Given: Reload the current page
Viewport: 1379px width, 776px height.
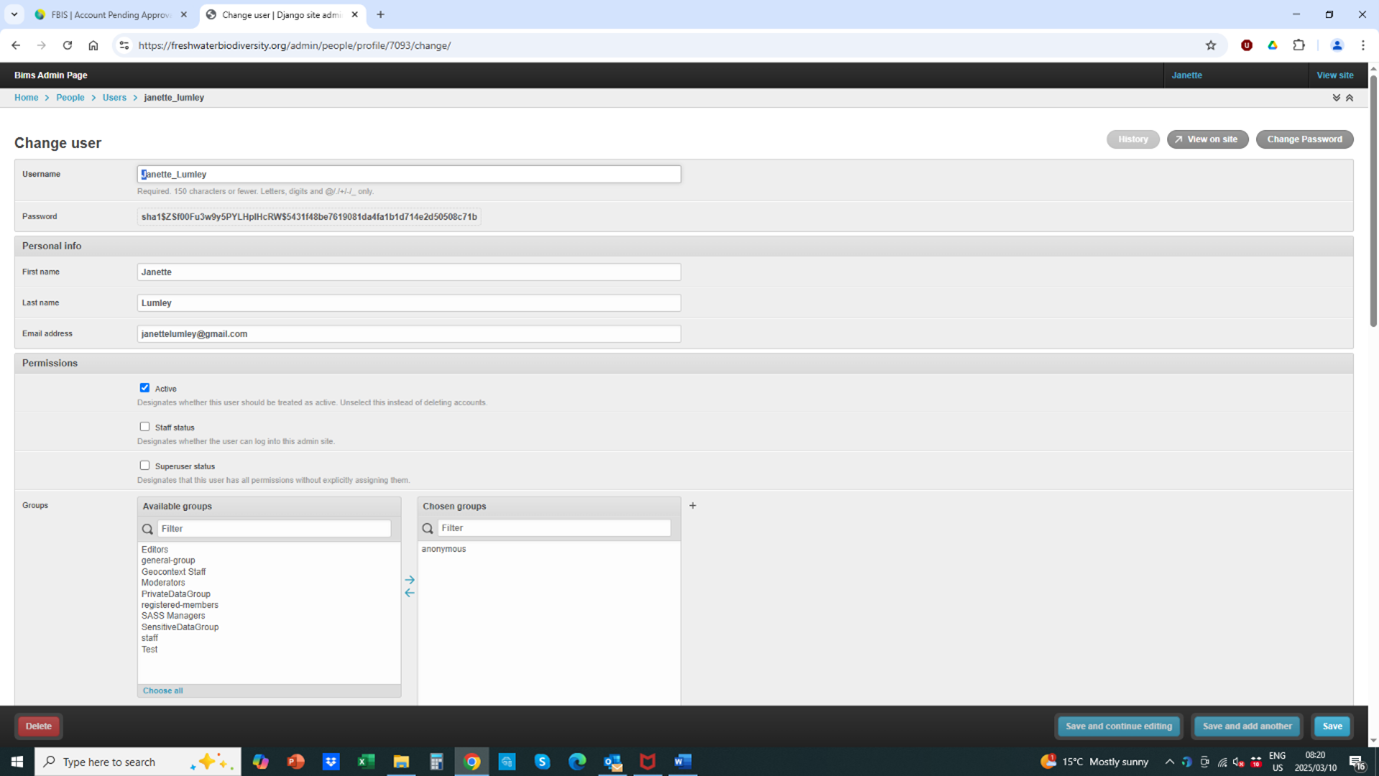Looking at the screenshot, I should [x=67, y=45].
